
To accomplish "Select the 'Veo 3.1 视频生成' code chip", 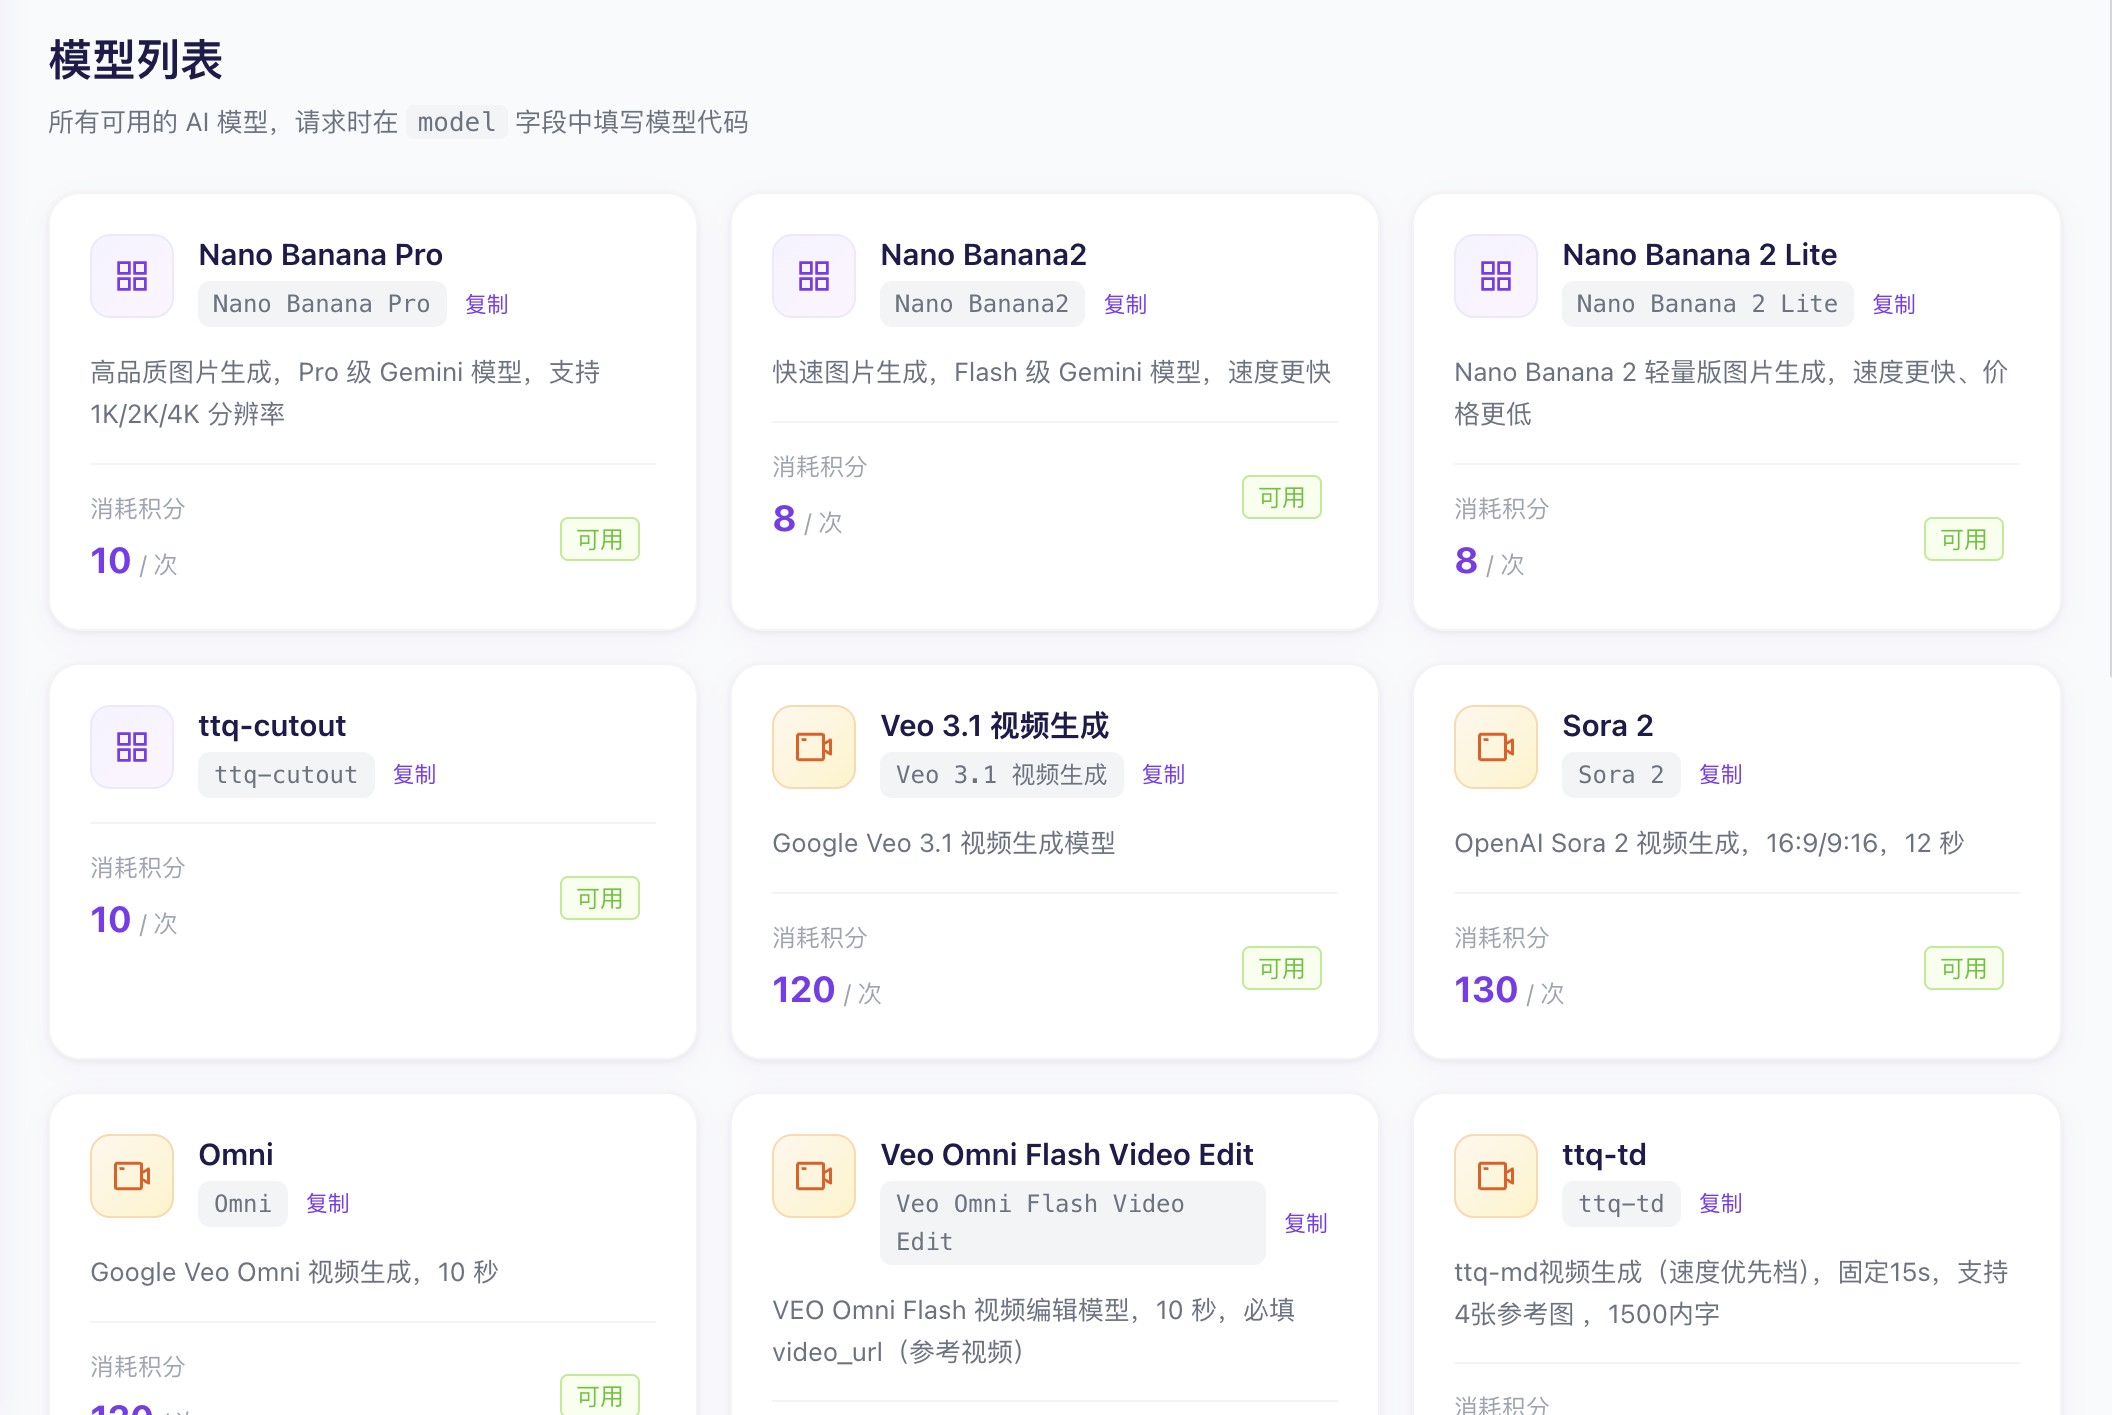I will coord(1002,775).
